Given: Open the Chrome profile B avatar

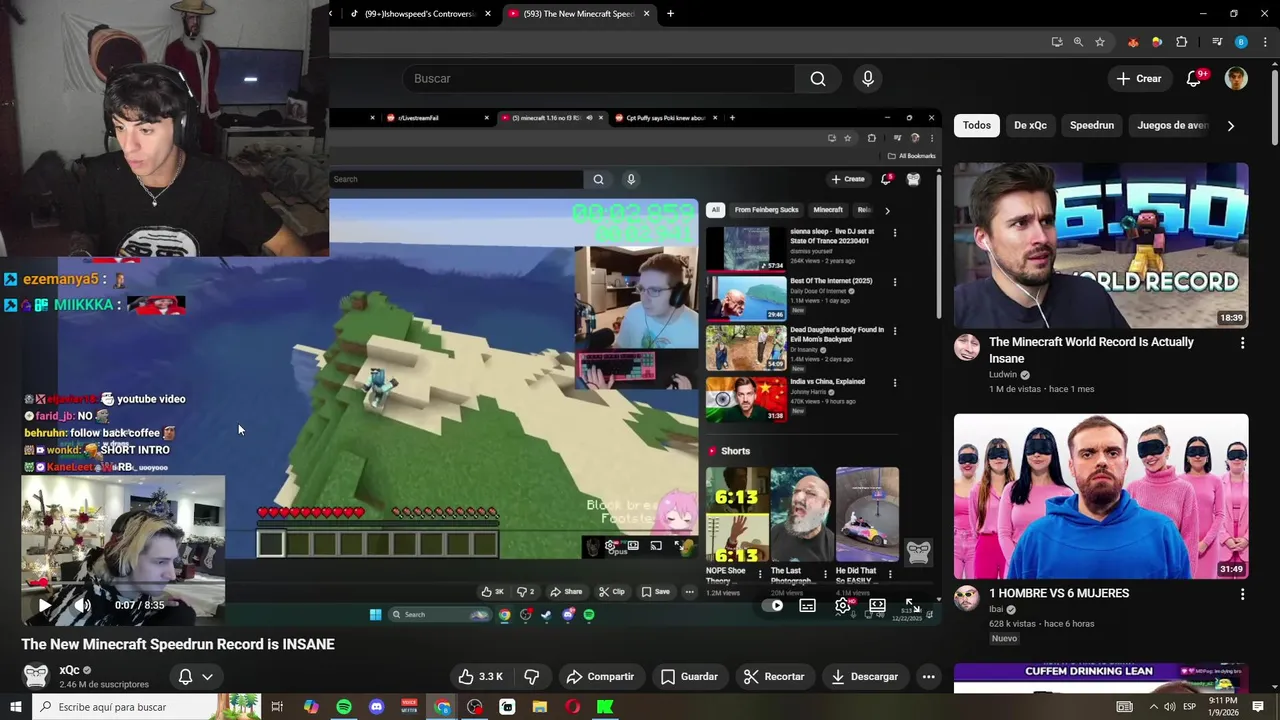Looking at the screenshot, I should click(1241, 42).
